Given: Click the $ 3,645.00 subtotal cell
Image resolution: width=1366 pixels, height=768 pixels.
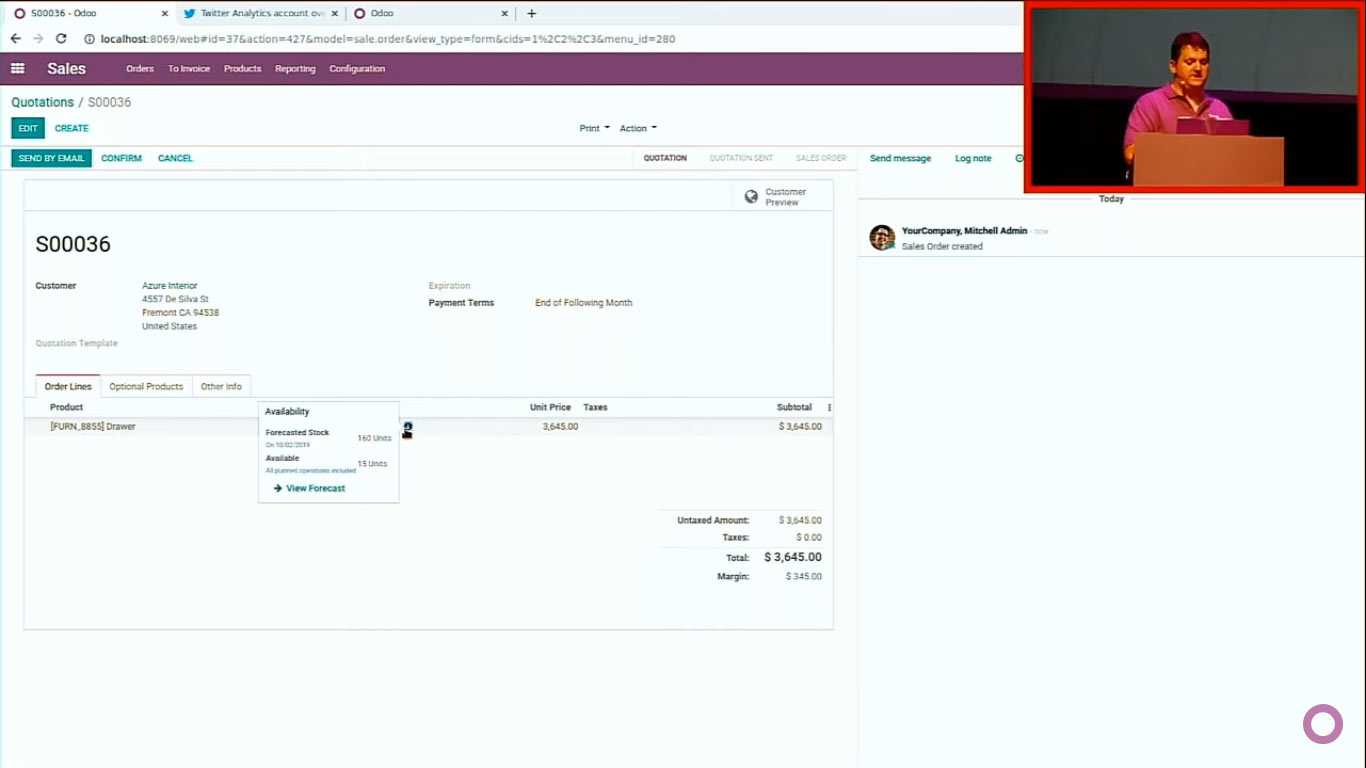Looking at the screenshot, I should [x=800, y=426].
